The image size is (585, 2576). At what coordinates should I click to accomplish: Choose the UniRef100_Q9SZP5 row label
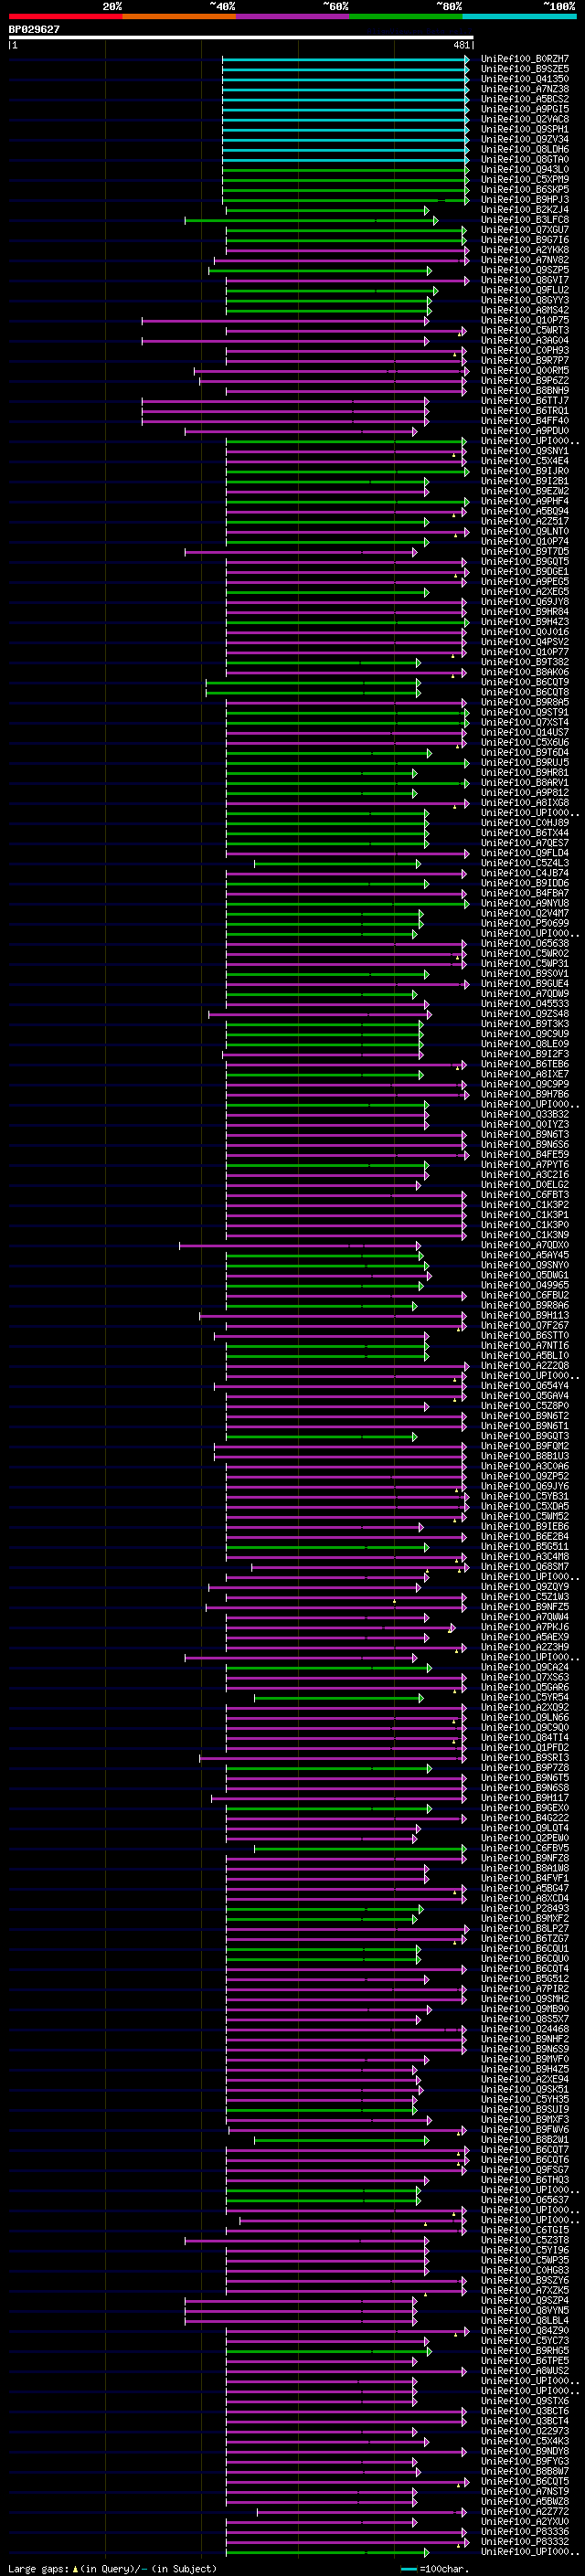525,270
